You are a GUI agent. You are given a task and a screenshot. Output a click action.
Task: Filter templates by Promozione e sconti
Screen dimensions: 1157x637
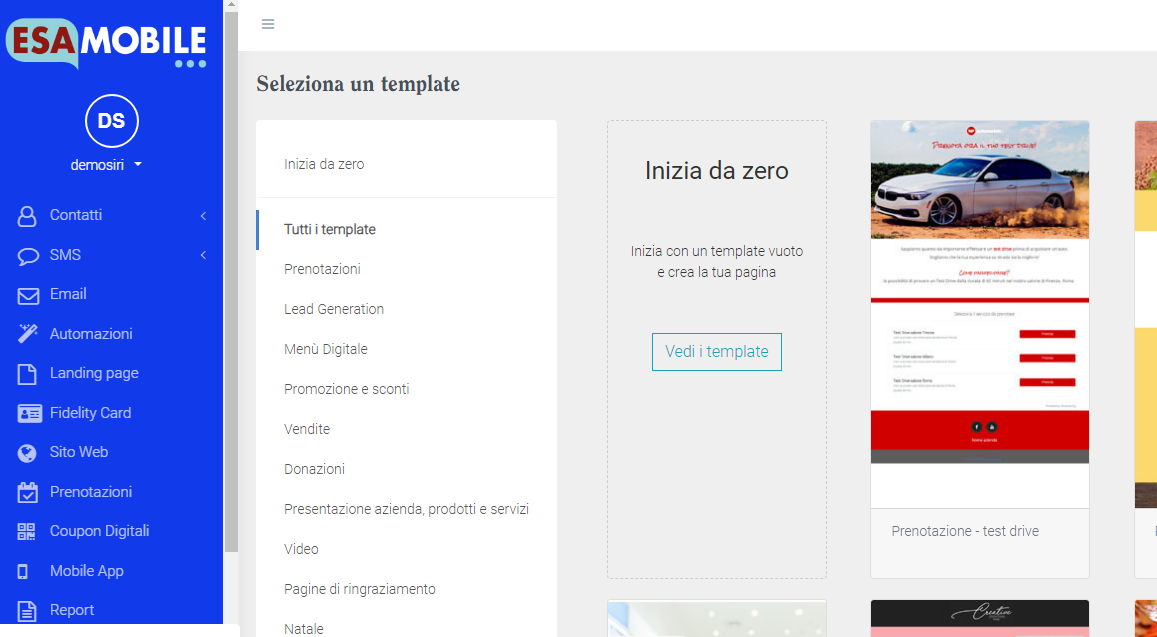point(346,389)
